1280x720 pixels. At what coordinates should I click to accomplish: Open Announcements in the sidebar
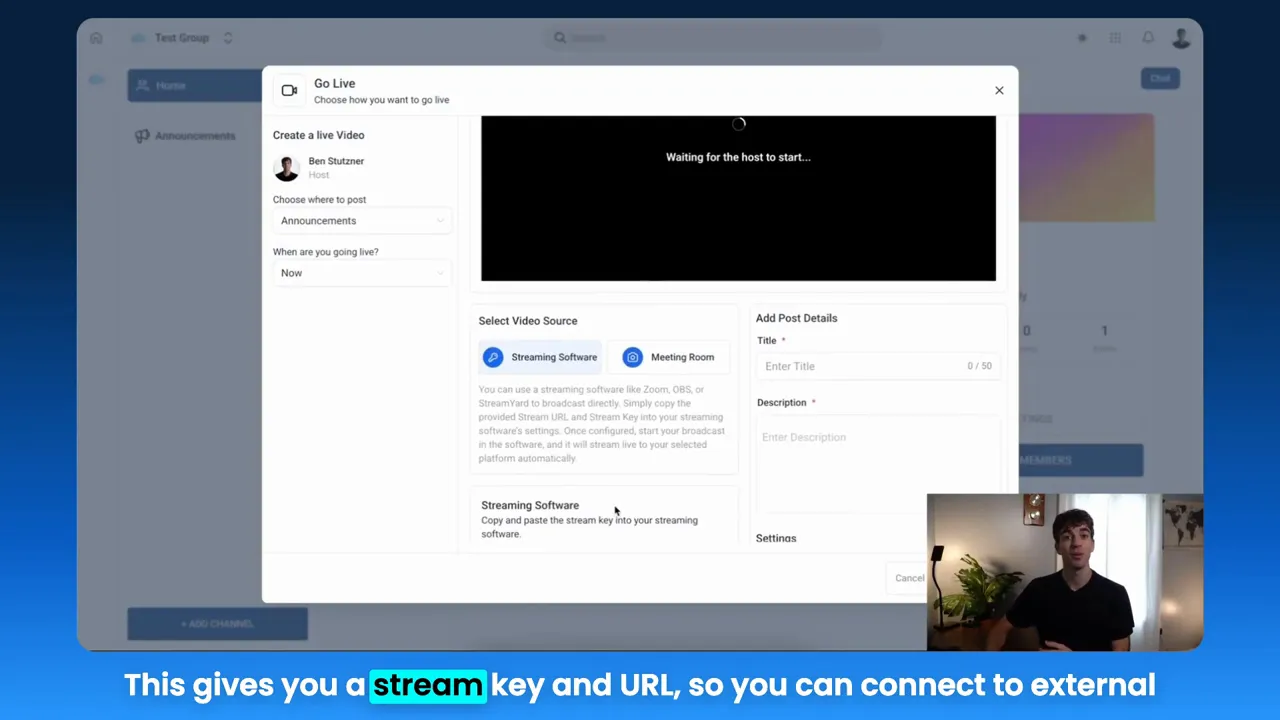pyautogui.click(x=194, y=135)
